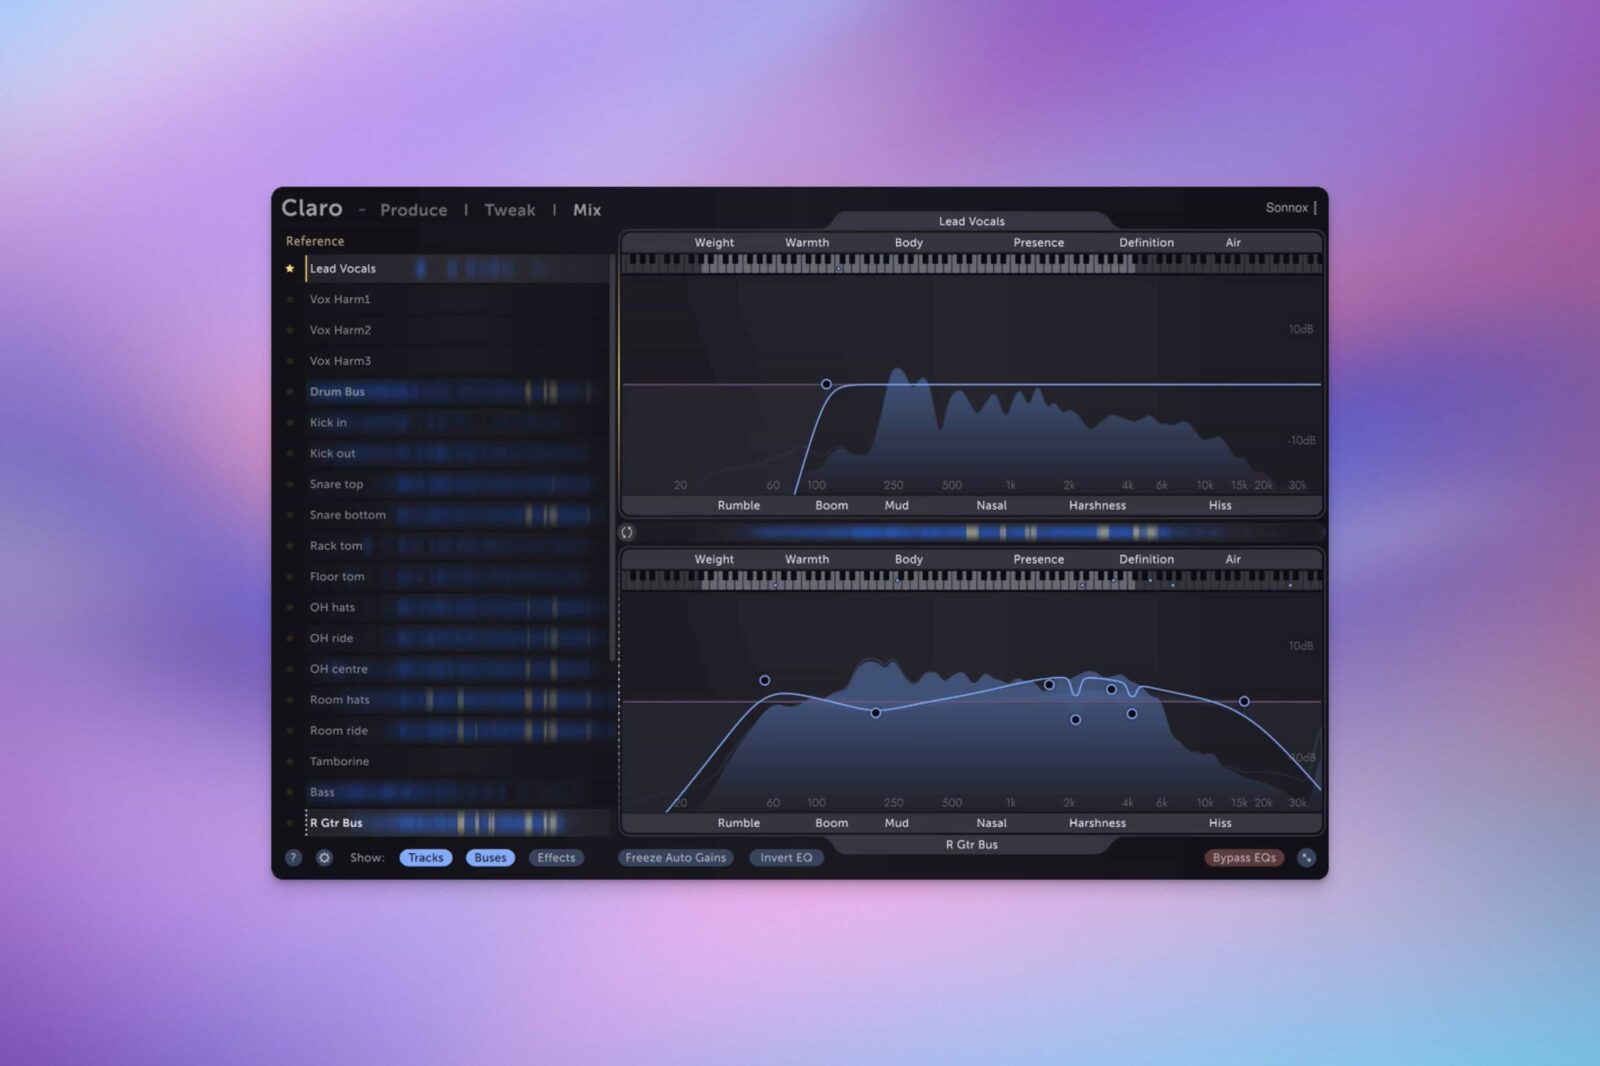The image size is (1600, 1066).
Task: Click the link icon between EQ panels
Action: pyautogui.click(x=627, y=532)
